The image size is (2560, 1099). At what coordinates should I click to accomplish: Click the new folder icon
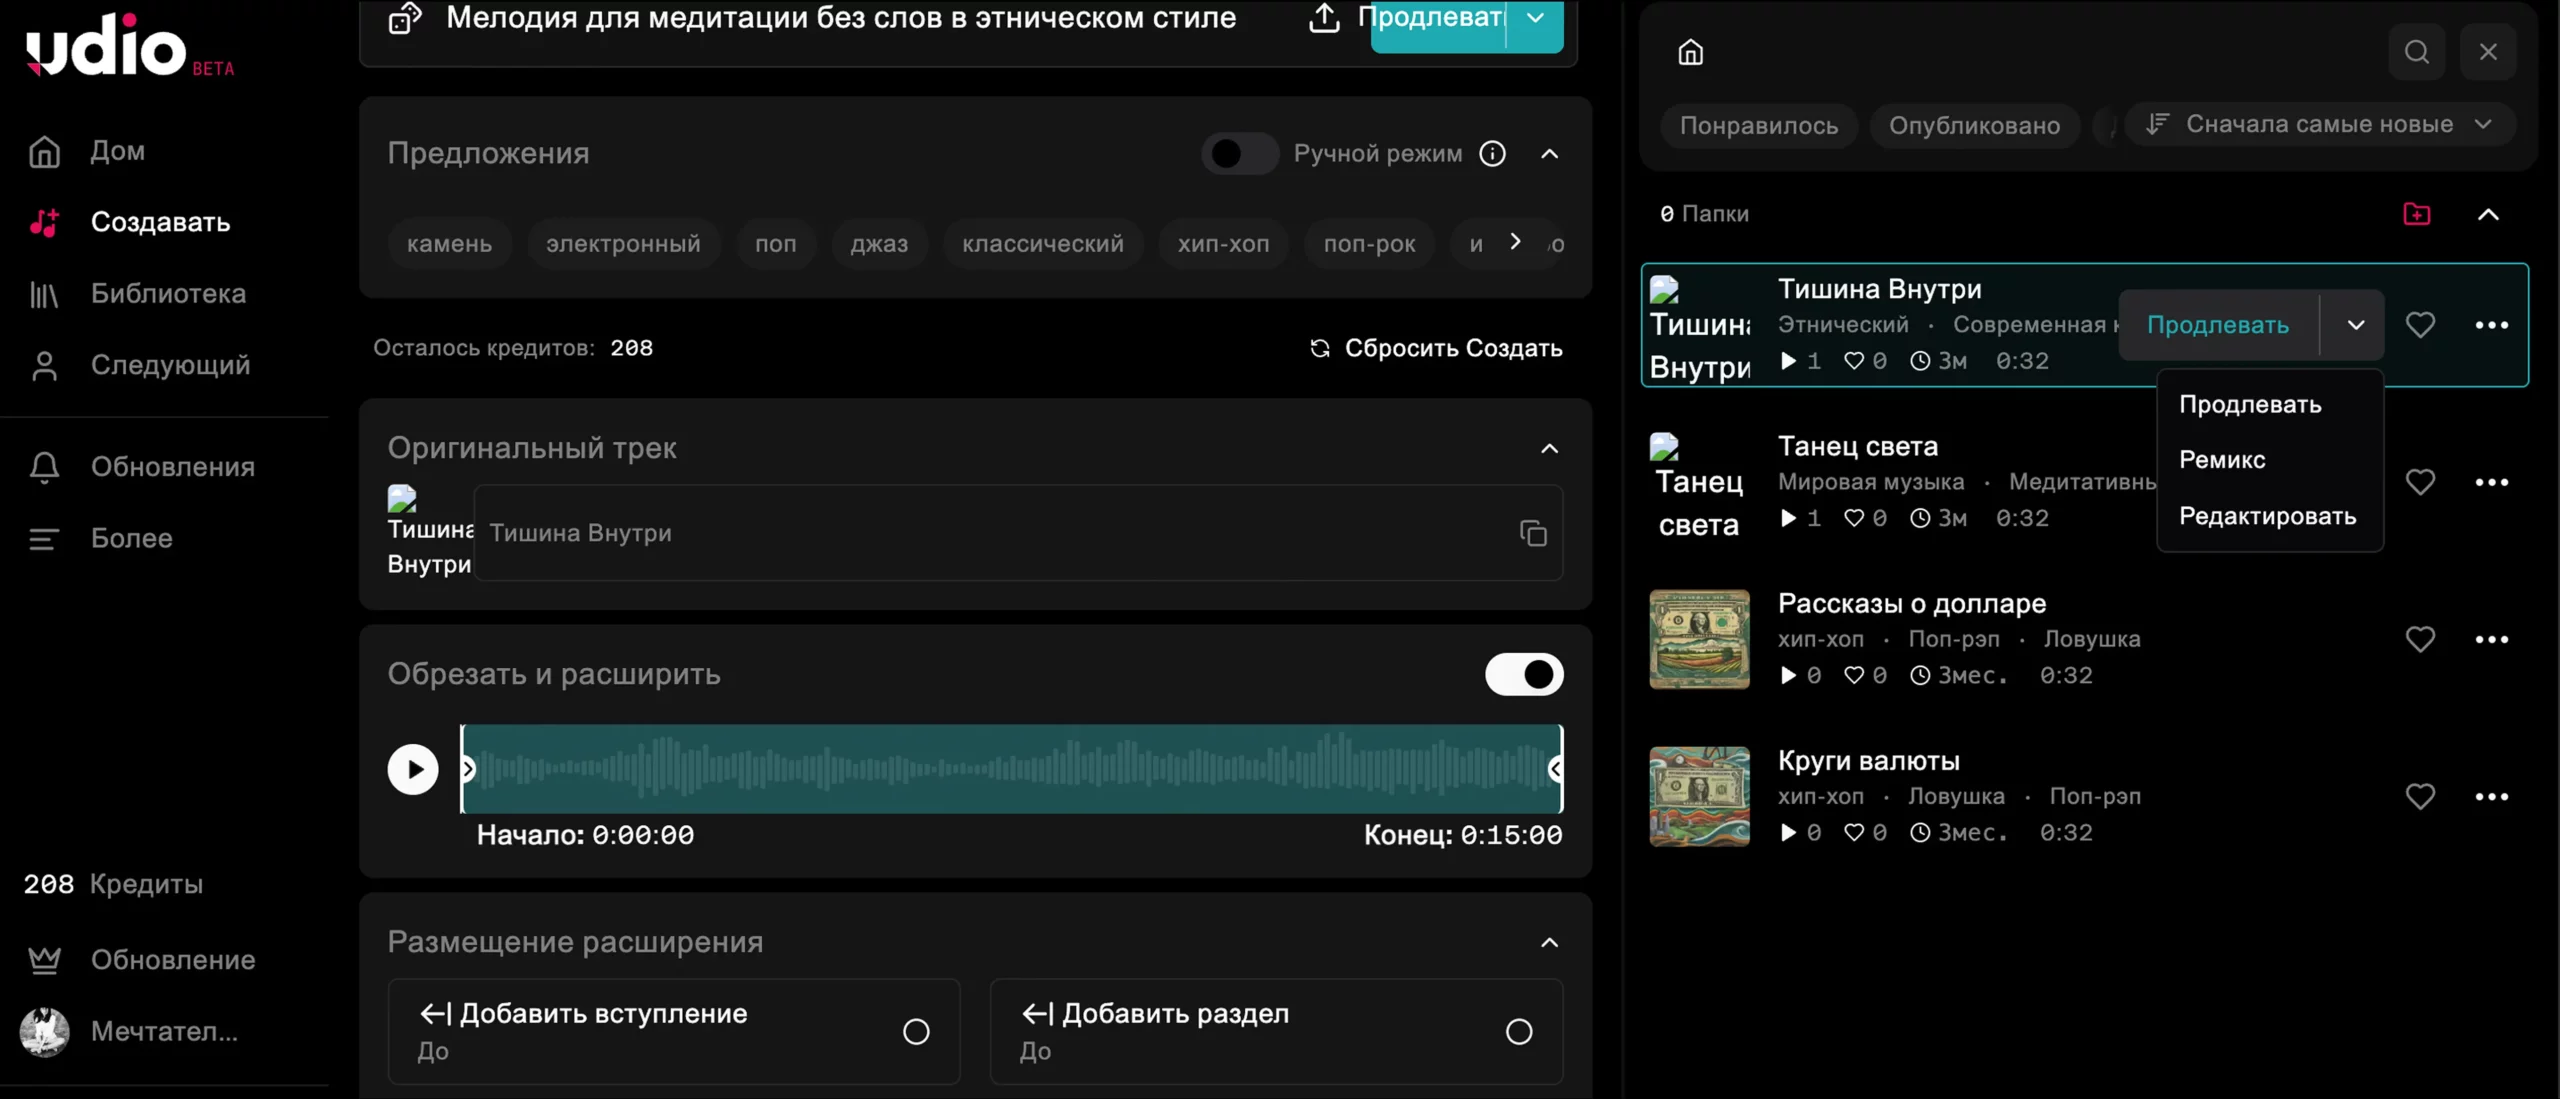click(x=2416, y=214)
